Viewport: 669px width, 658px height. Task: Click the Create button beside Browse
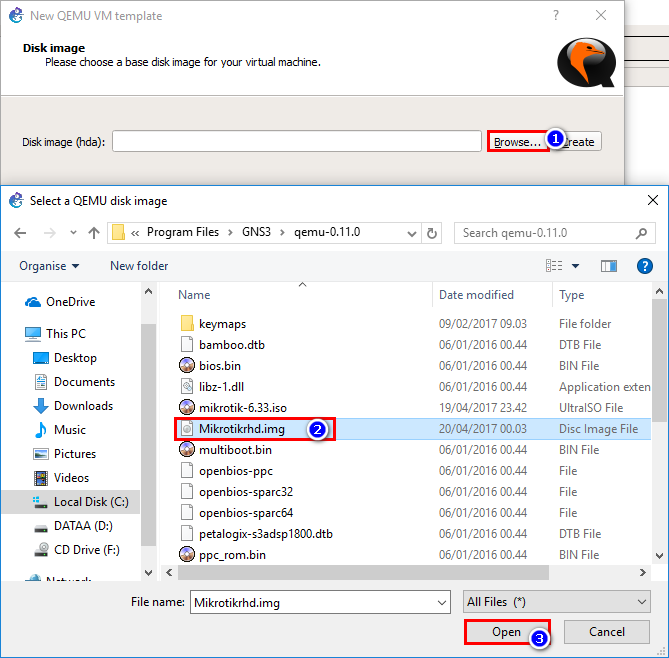point(579,142)
